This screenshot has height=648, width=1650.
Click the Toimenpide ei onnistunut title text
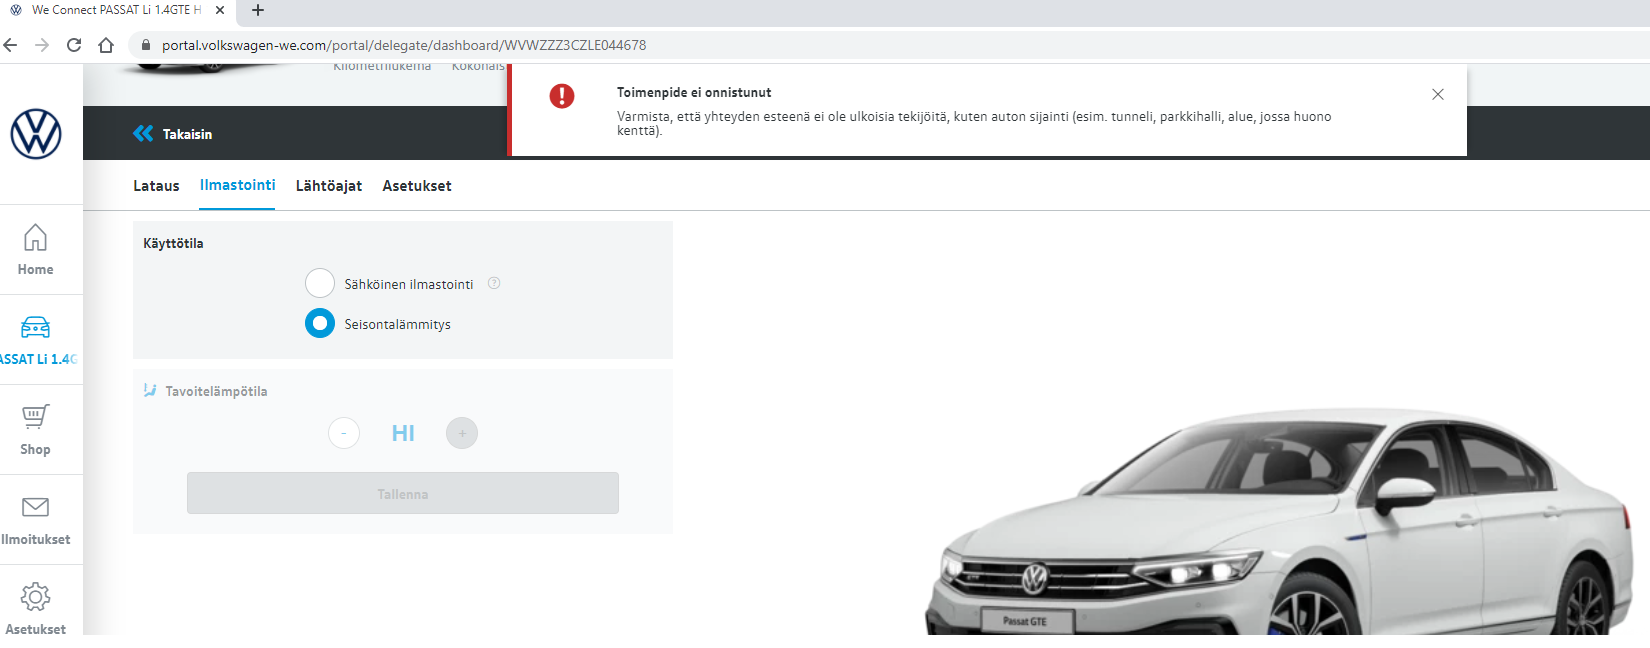(694, 92)
